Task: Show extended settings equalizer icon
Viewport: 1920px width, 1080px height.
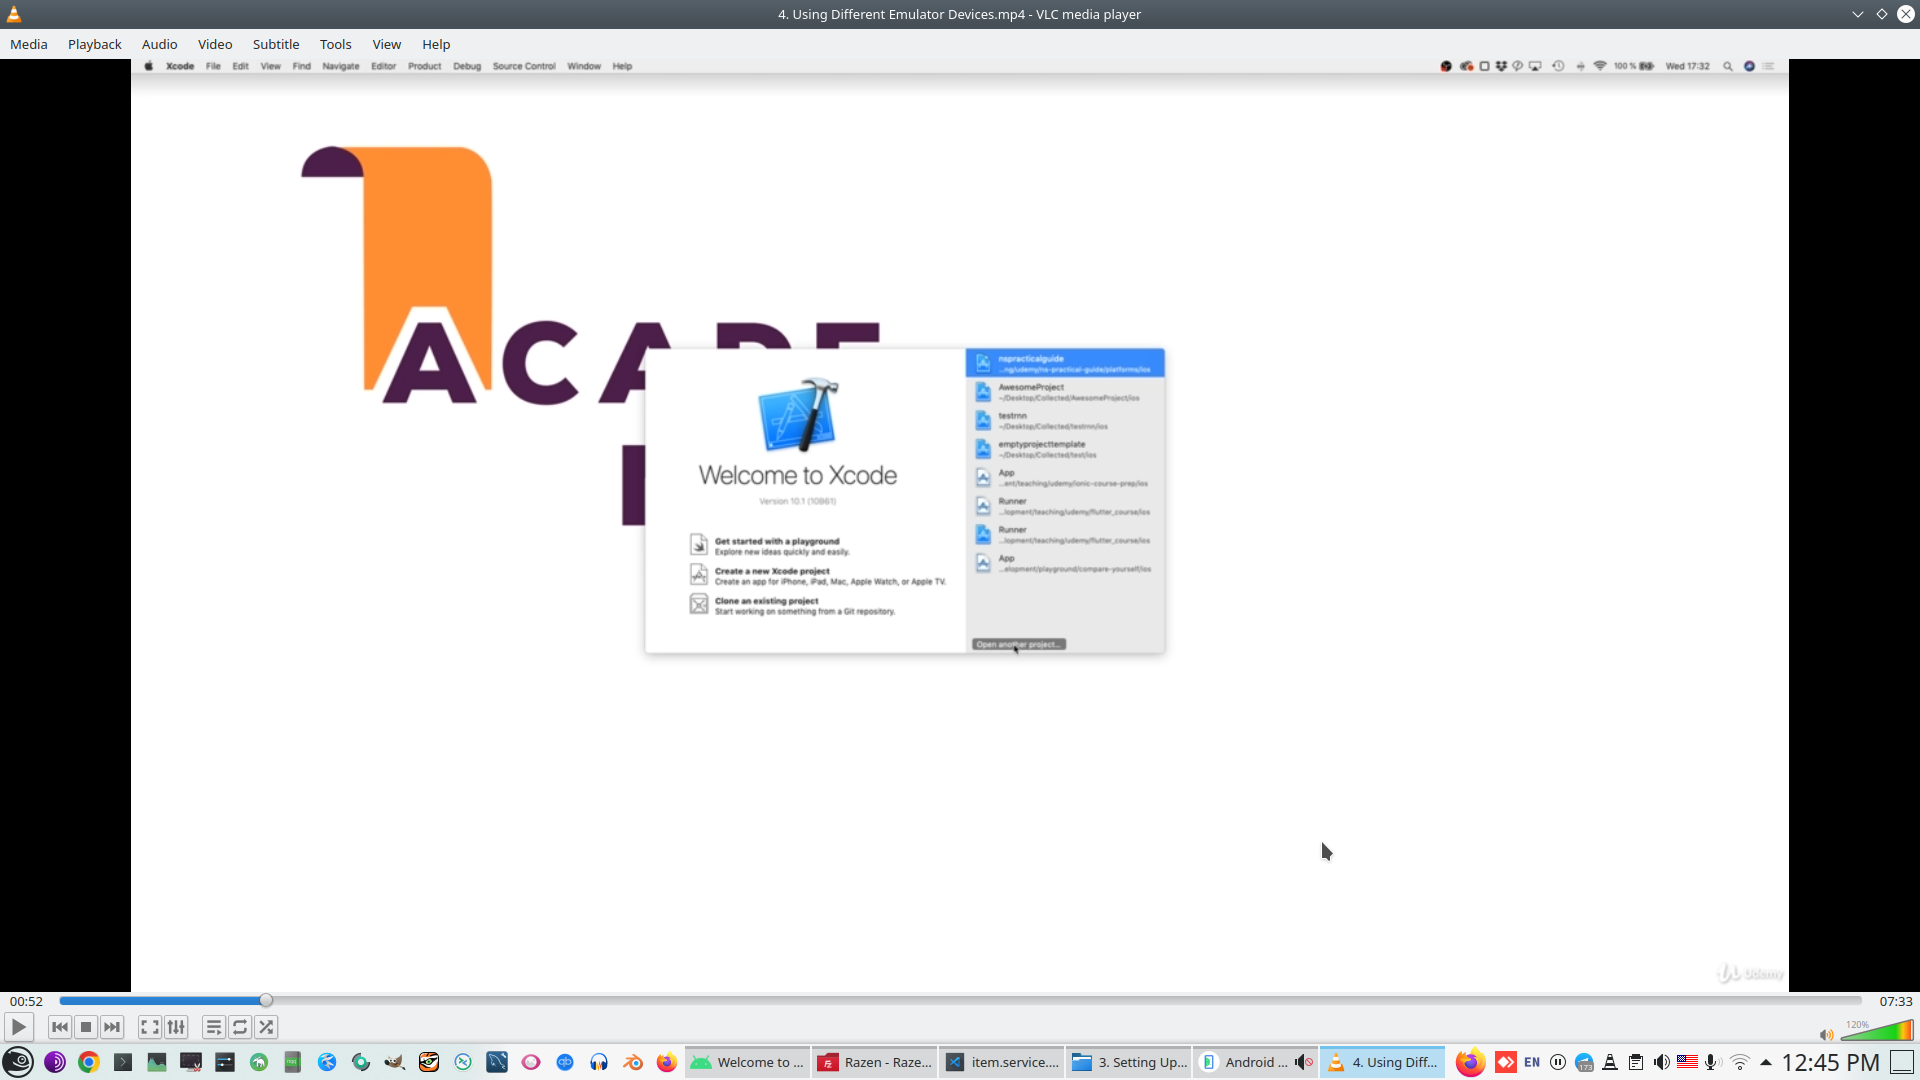Action: click(x=176, y=1027)
